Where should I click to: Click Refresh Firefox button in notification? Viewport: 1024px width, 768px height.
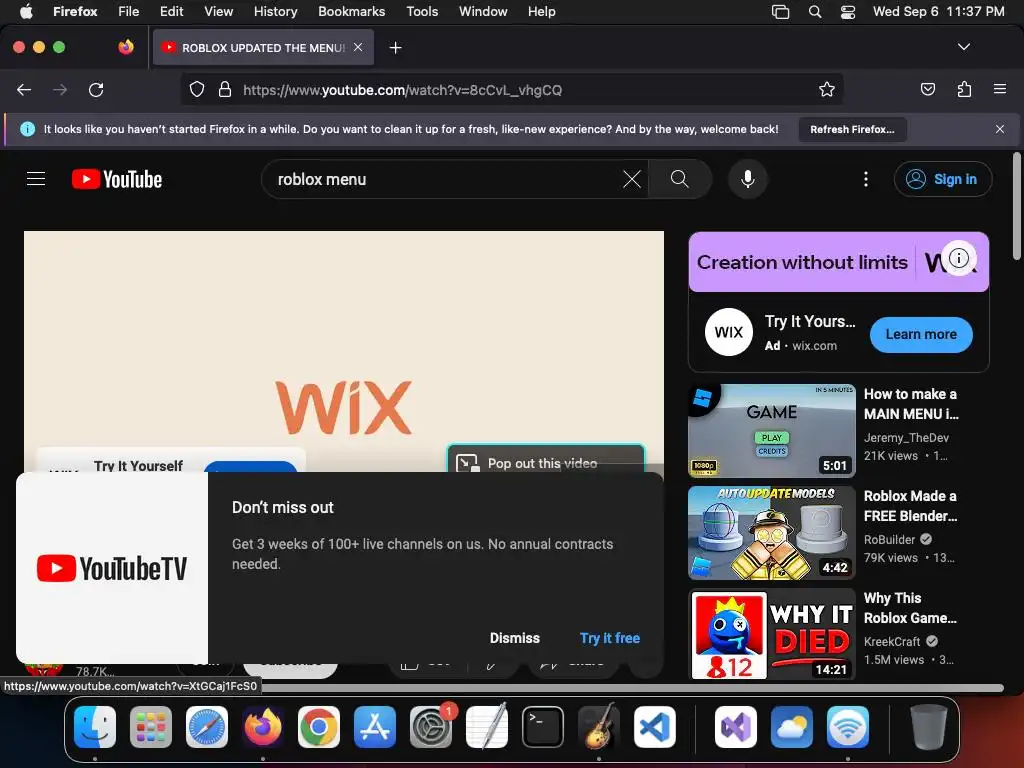tap(852, 129)
